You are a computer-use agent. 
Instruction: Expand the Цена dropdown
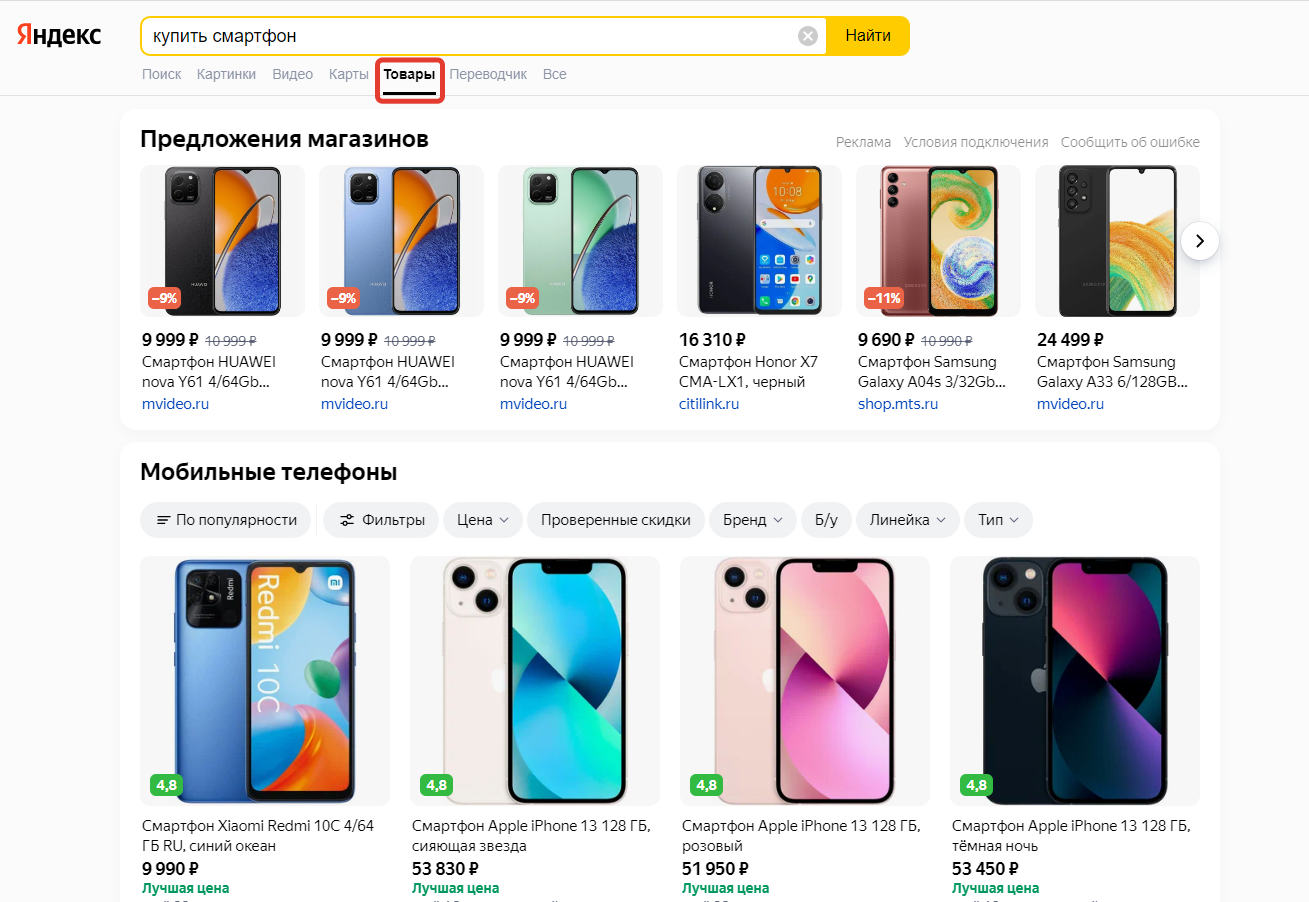[483, 520]
